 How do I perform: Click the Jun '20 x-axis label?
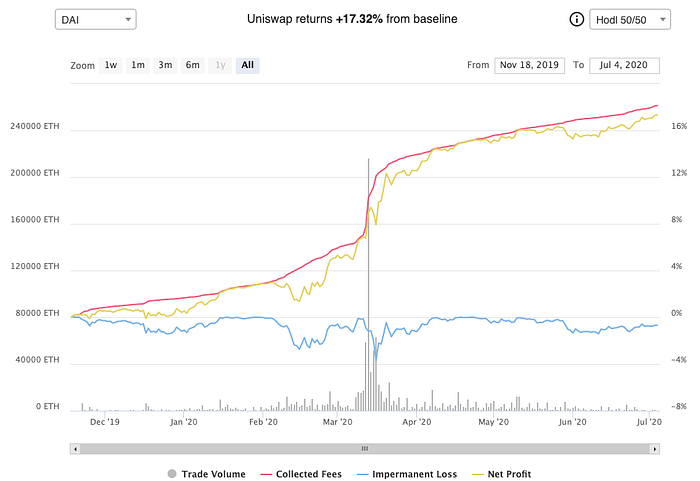pos(572,422)
